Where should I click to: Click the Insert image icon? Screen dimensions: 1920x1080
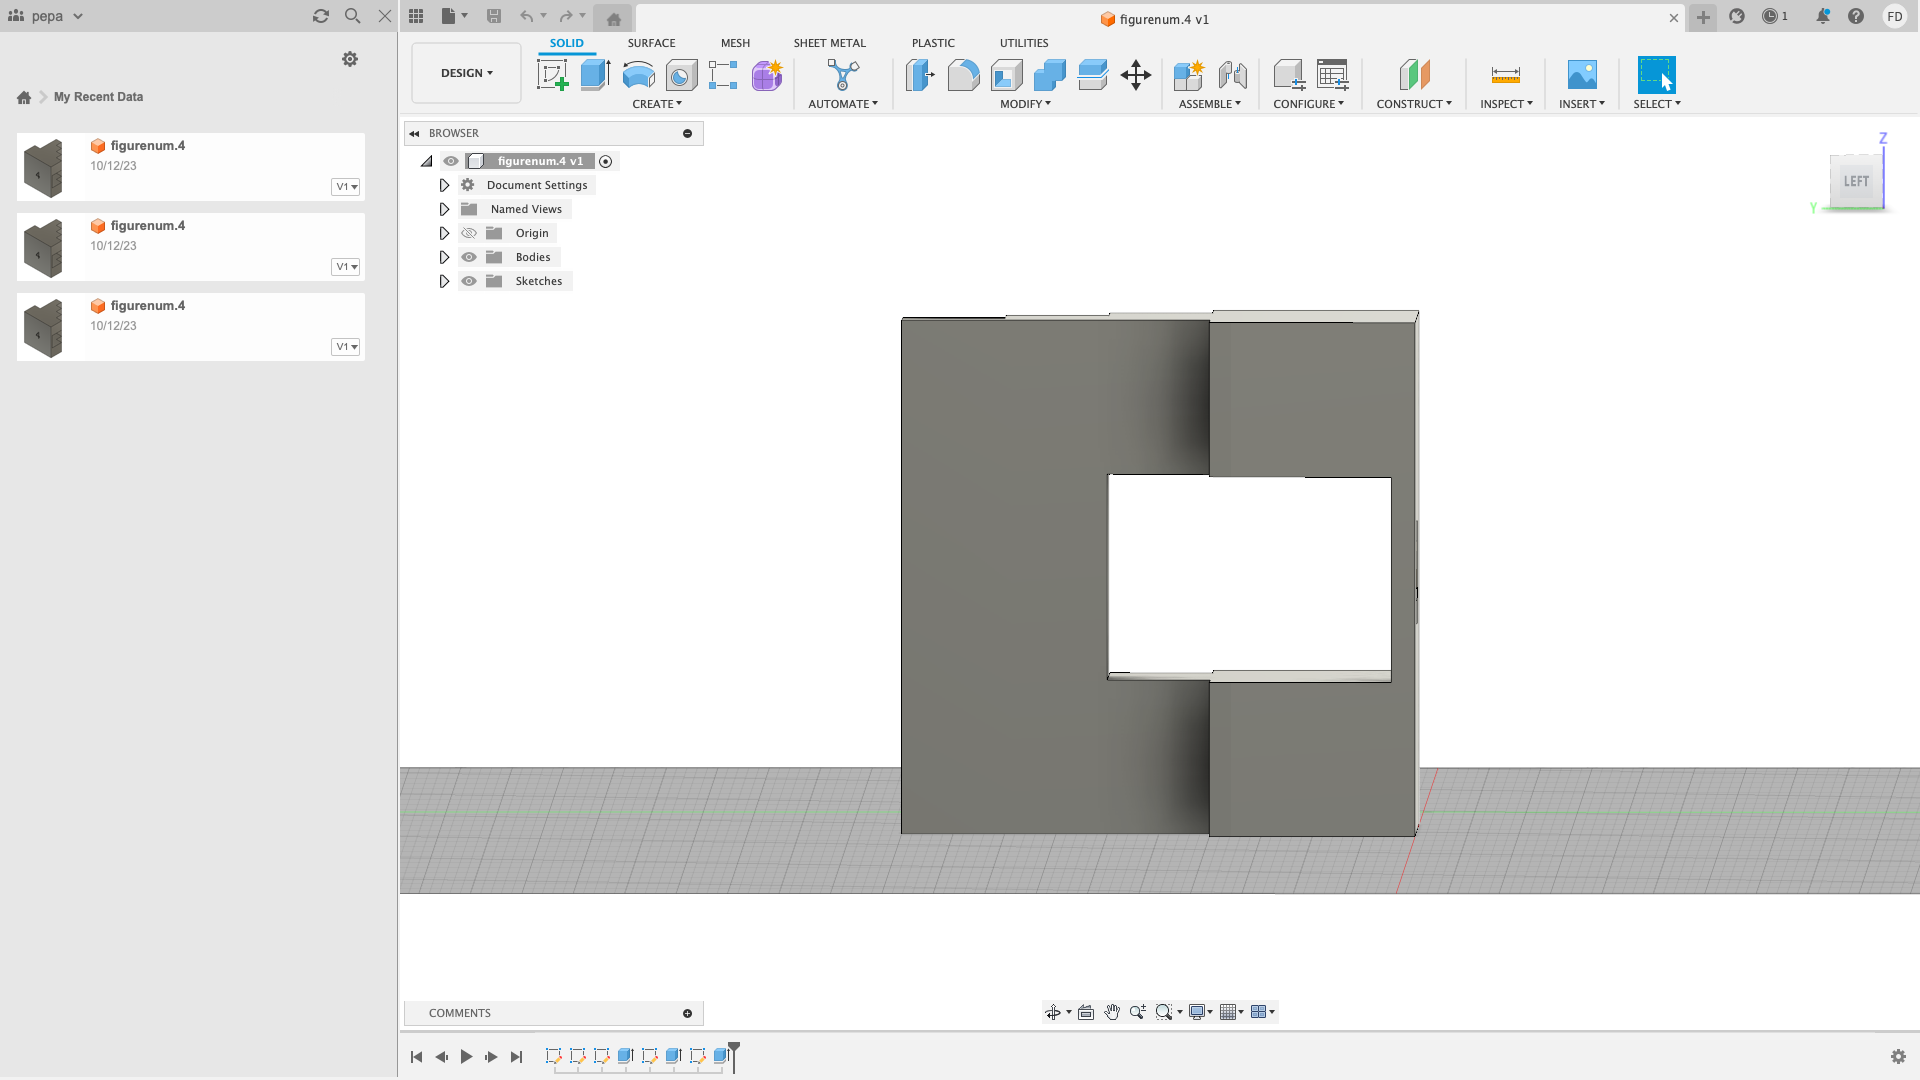1582,75
